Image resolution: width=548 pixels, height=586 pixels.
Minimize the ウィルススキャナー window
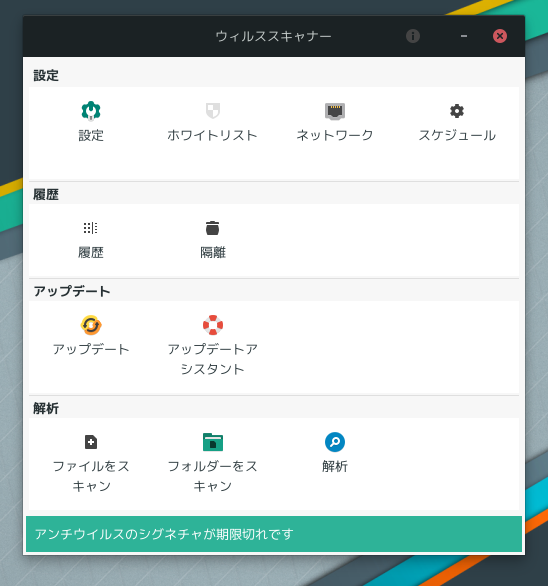(x=464, y=36)
